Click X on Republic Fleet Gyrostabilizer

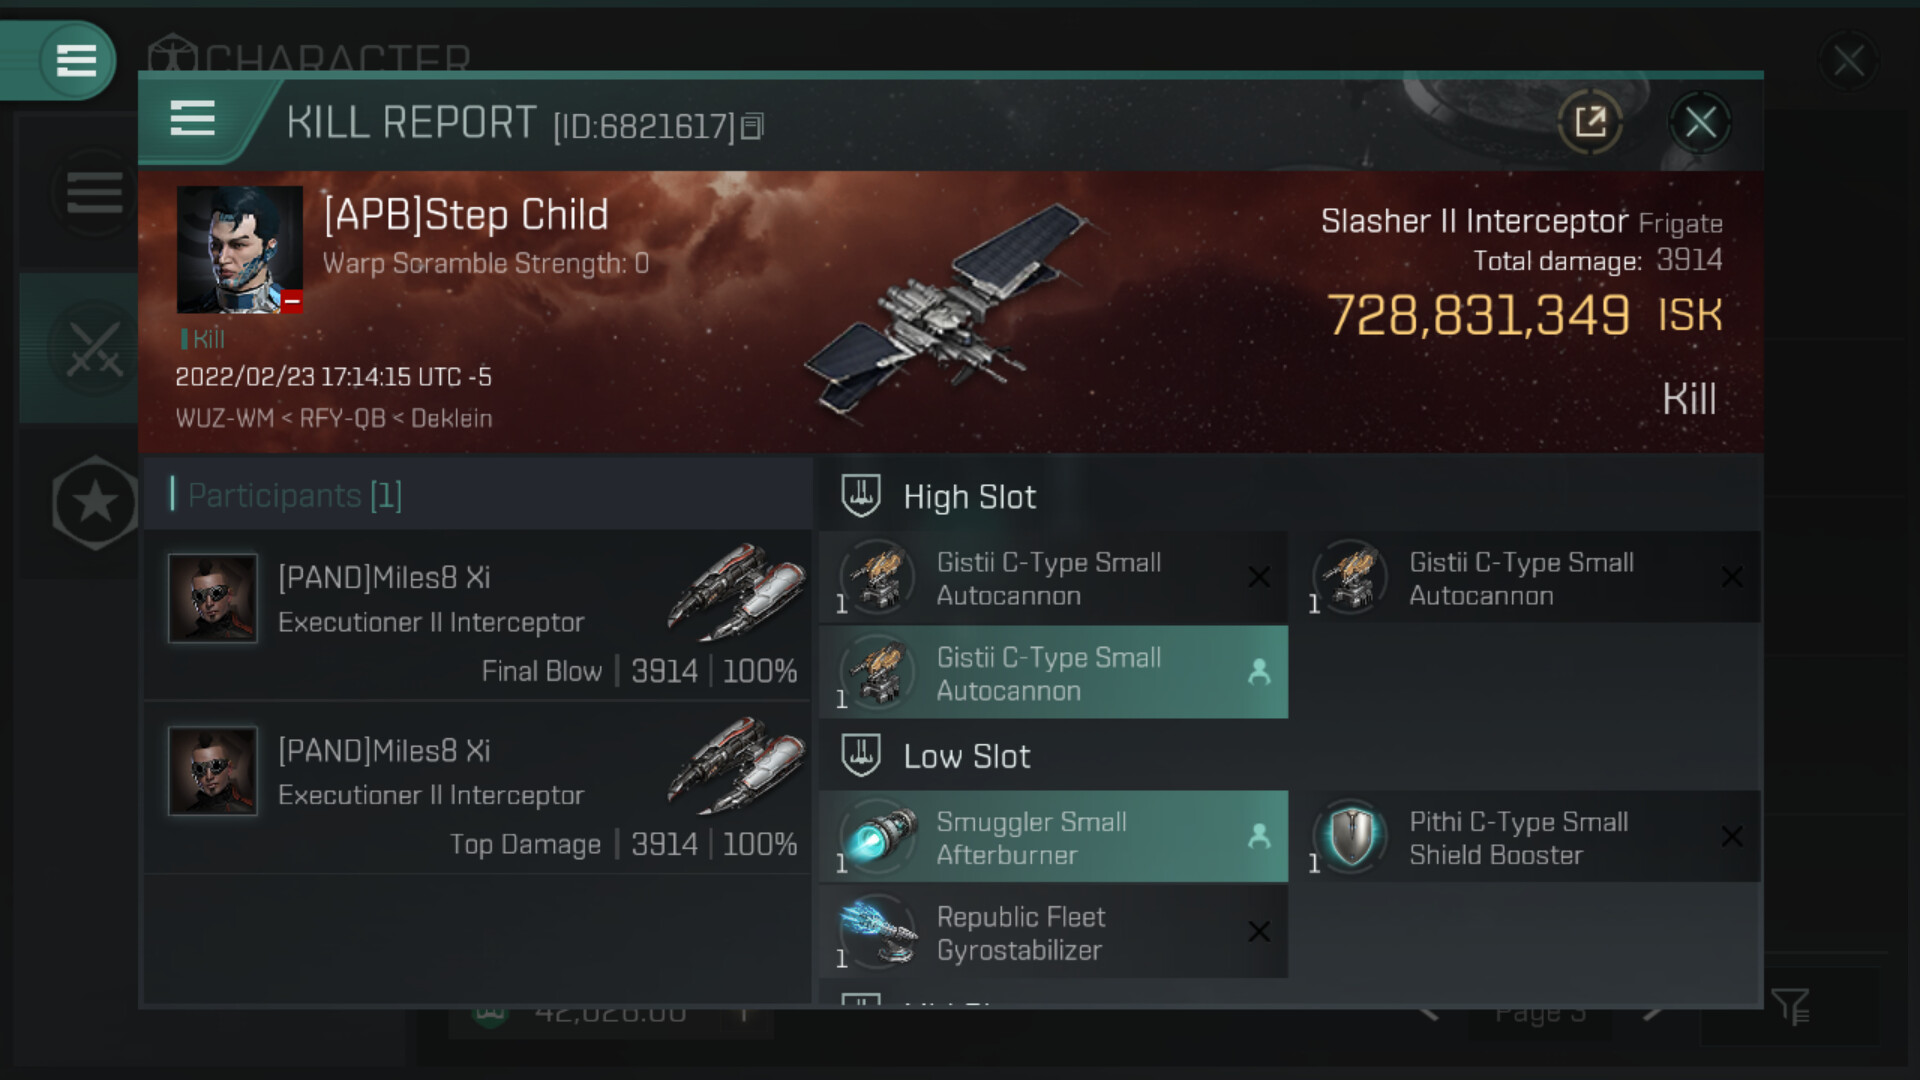point(1259,932)
